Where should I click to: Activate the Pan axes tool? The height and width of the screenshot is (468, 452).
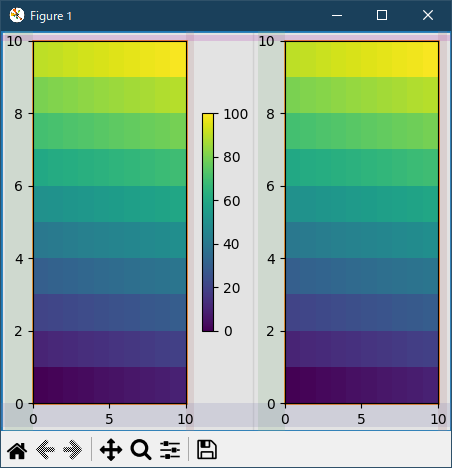[111, 450]
